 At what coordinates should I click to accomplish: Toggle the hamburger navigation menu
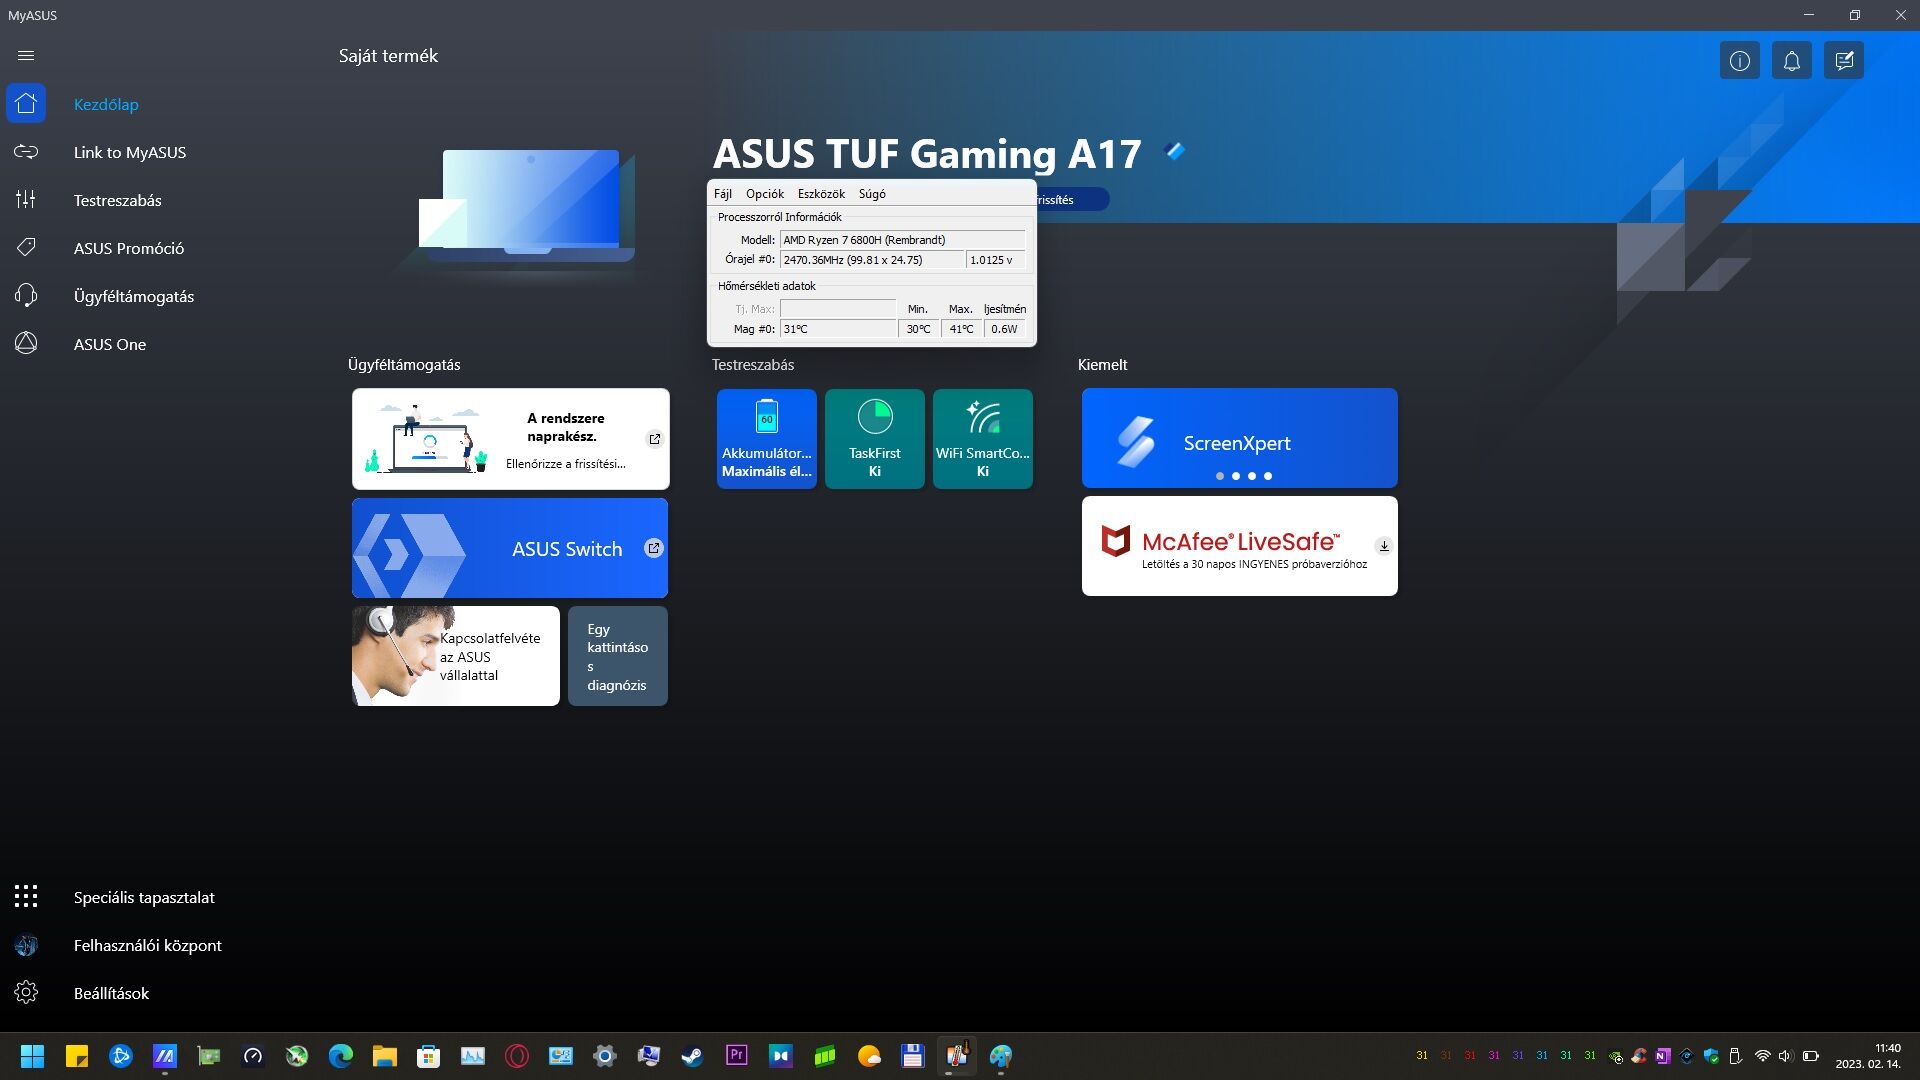26,56
